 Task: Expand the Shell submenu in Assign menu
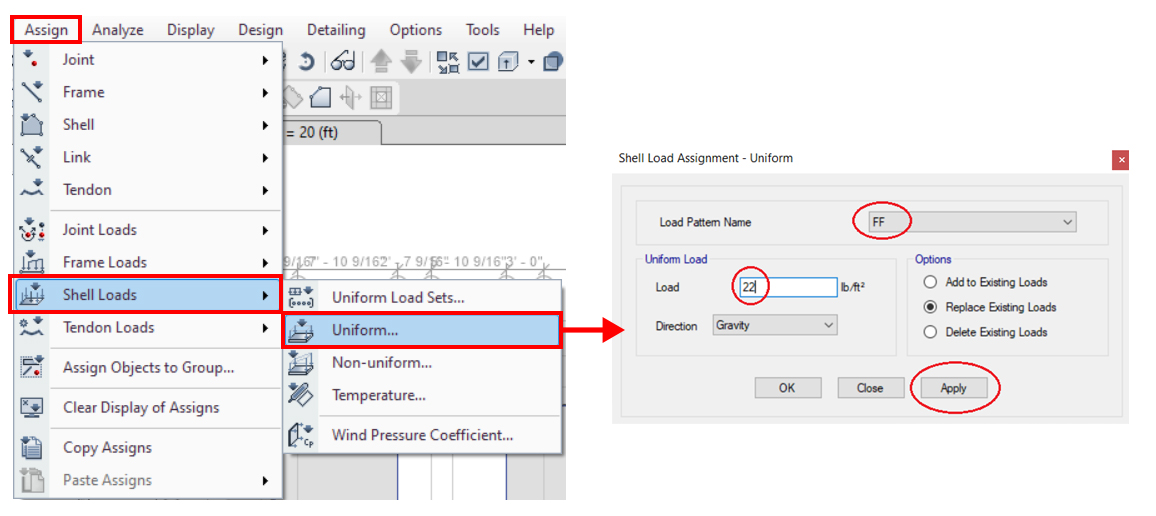147,125
